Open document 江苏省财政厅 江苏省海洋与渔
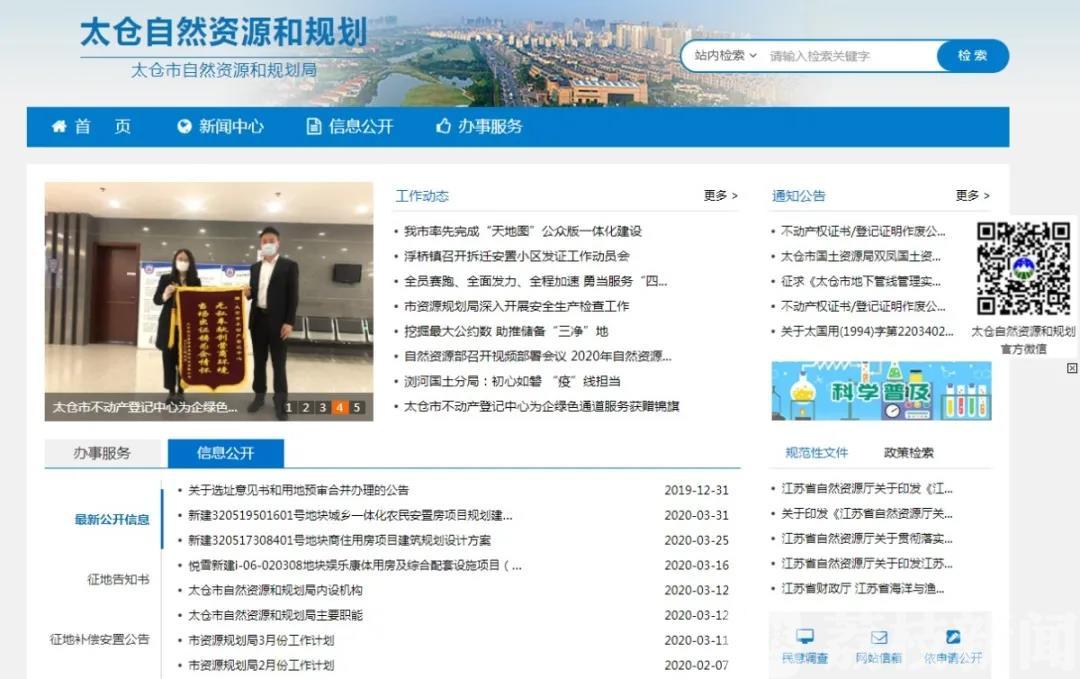The height and width of the screenshot is (679, 1080). click(862, 589)
